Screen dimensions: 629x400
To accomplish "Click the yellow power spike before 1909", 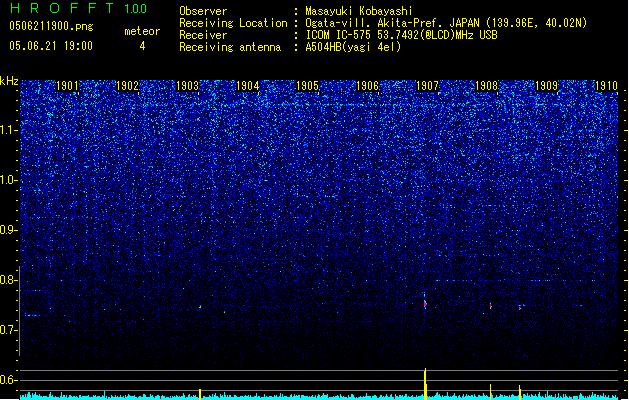I will 520,392.
